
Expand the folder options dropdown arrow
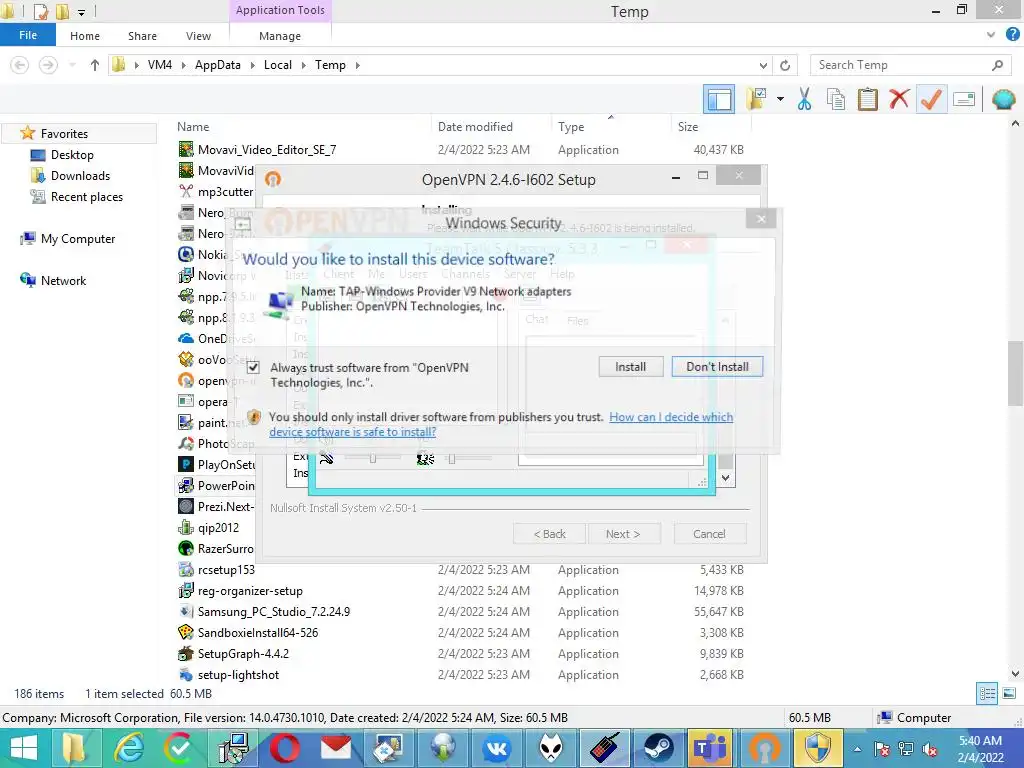pos(780,99)
